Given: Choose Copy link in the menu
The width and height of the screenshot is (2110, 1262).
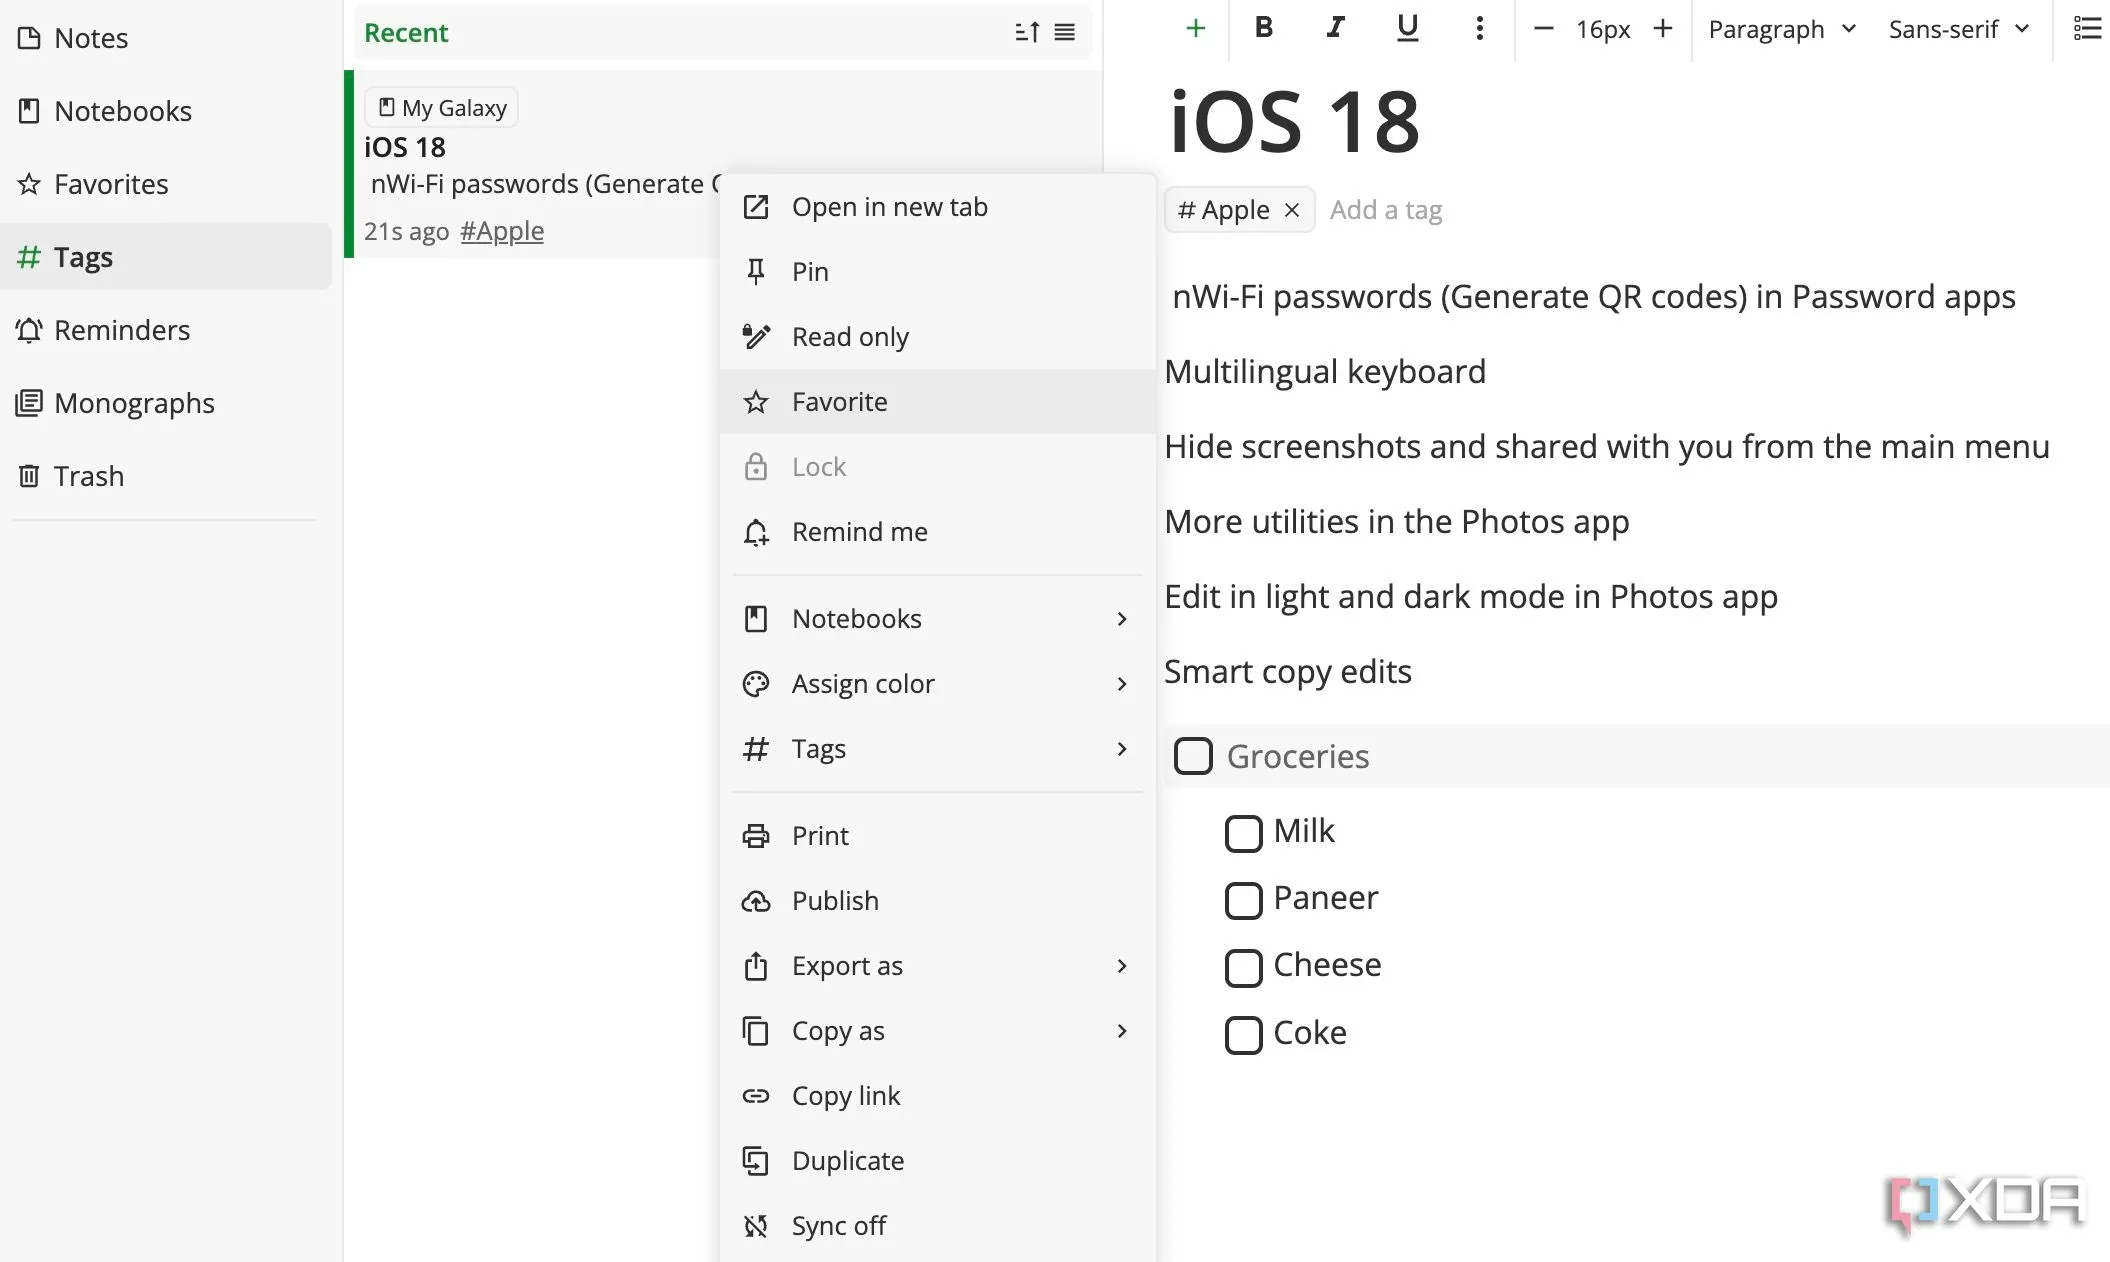Looking at the screenshot, I should [x=938, y=1096].
